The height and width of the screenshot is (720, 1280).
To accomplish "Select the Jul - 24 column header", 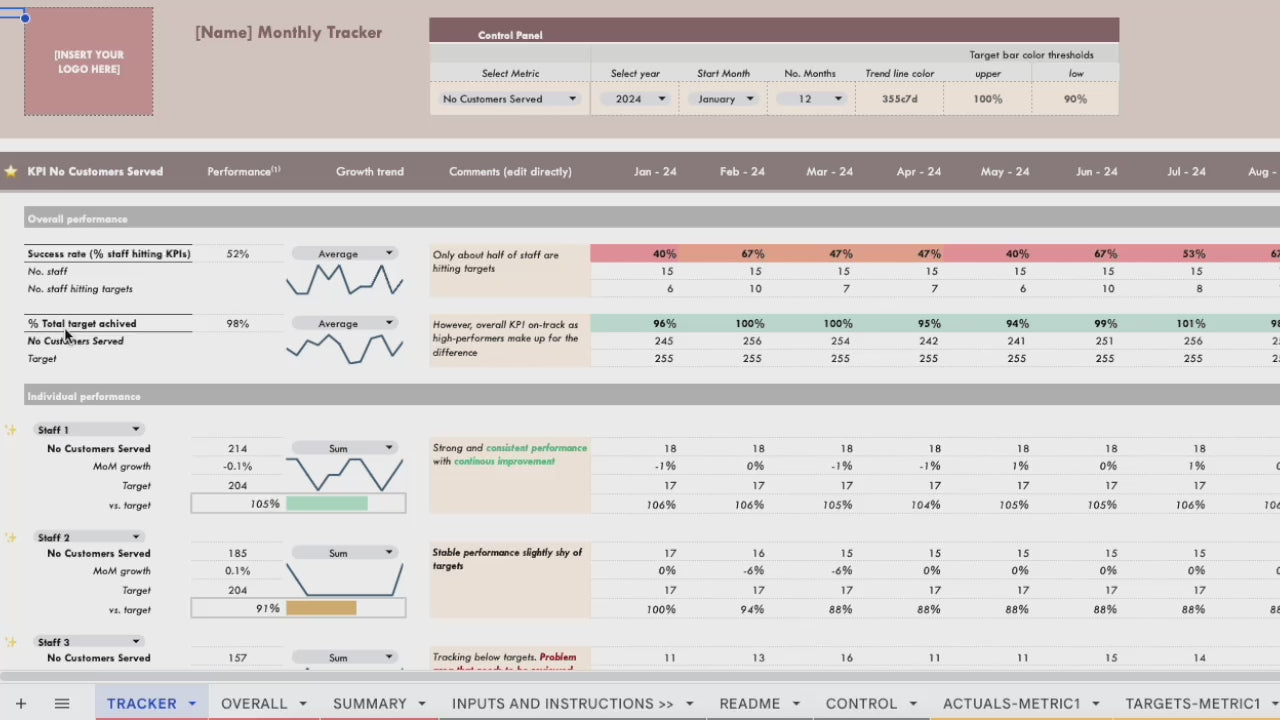I will point(1186,172).
